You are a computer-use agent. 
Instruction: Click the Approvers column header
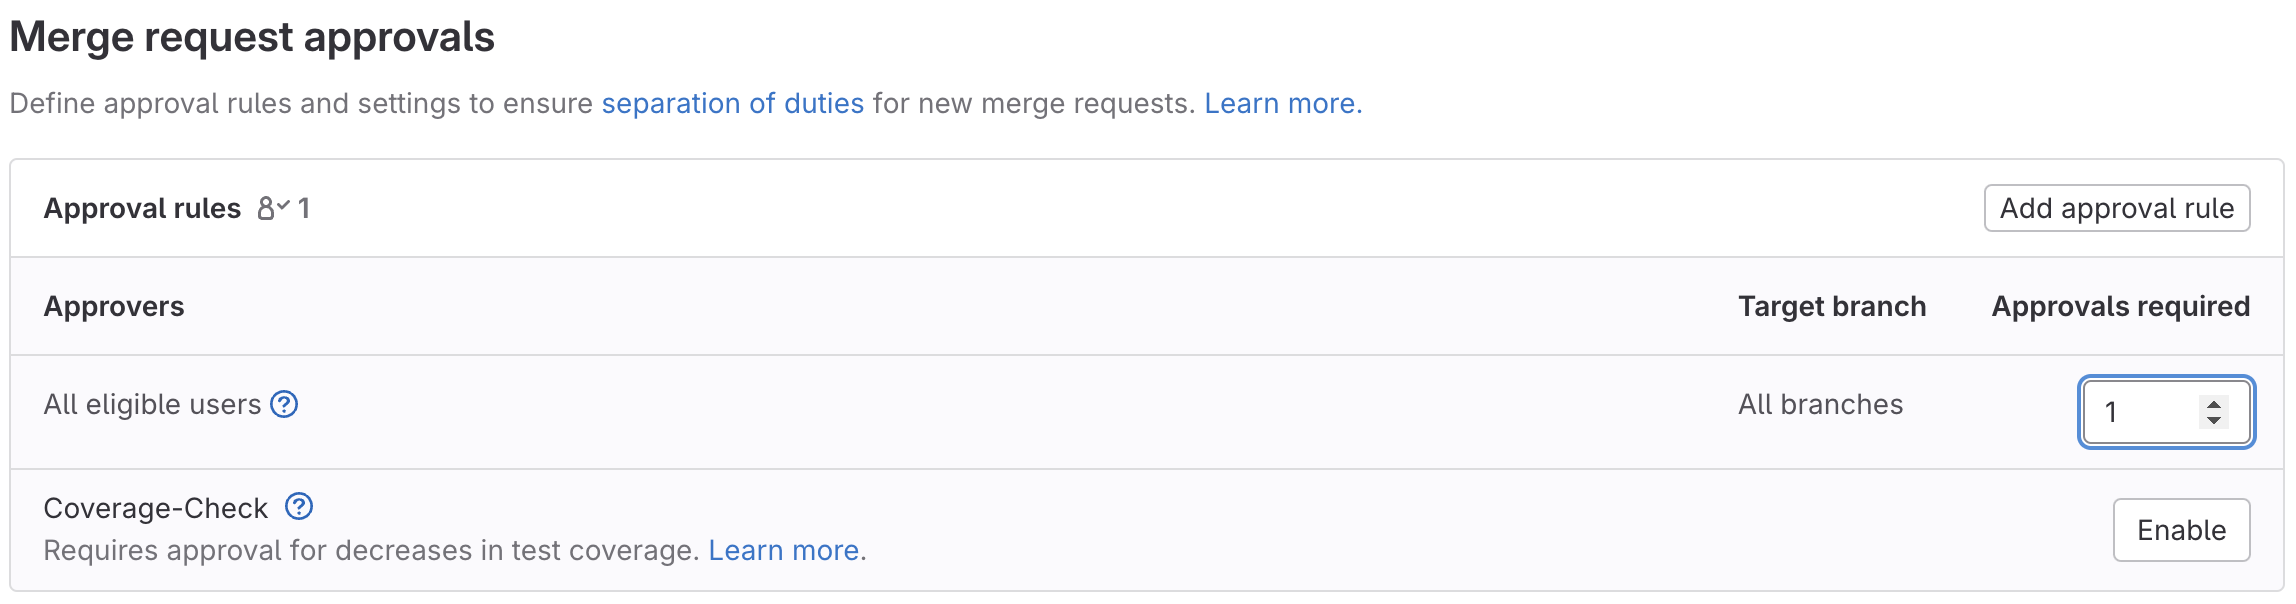(x=113, y=306)
